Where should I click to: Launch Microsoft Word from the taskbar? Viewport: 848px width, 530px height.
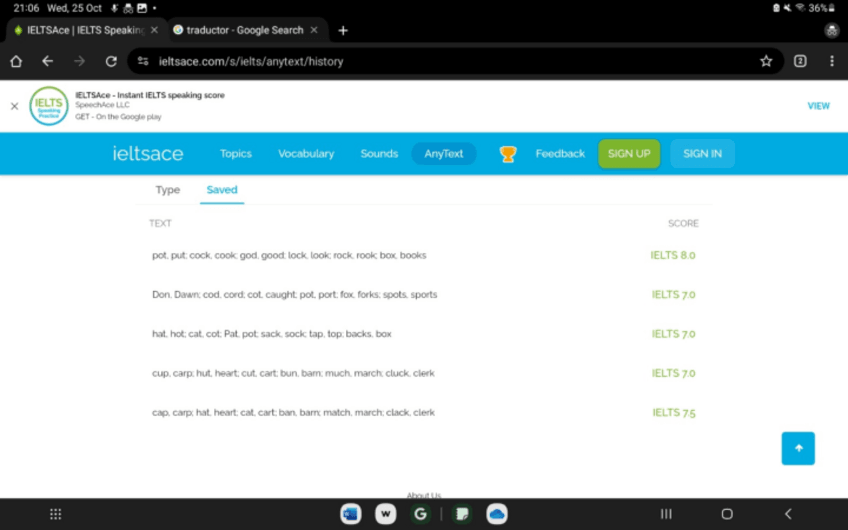[x=350, y=514]
